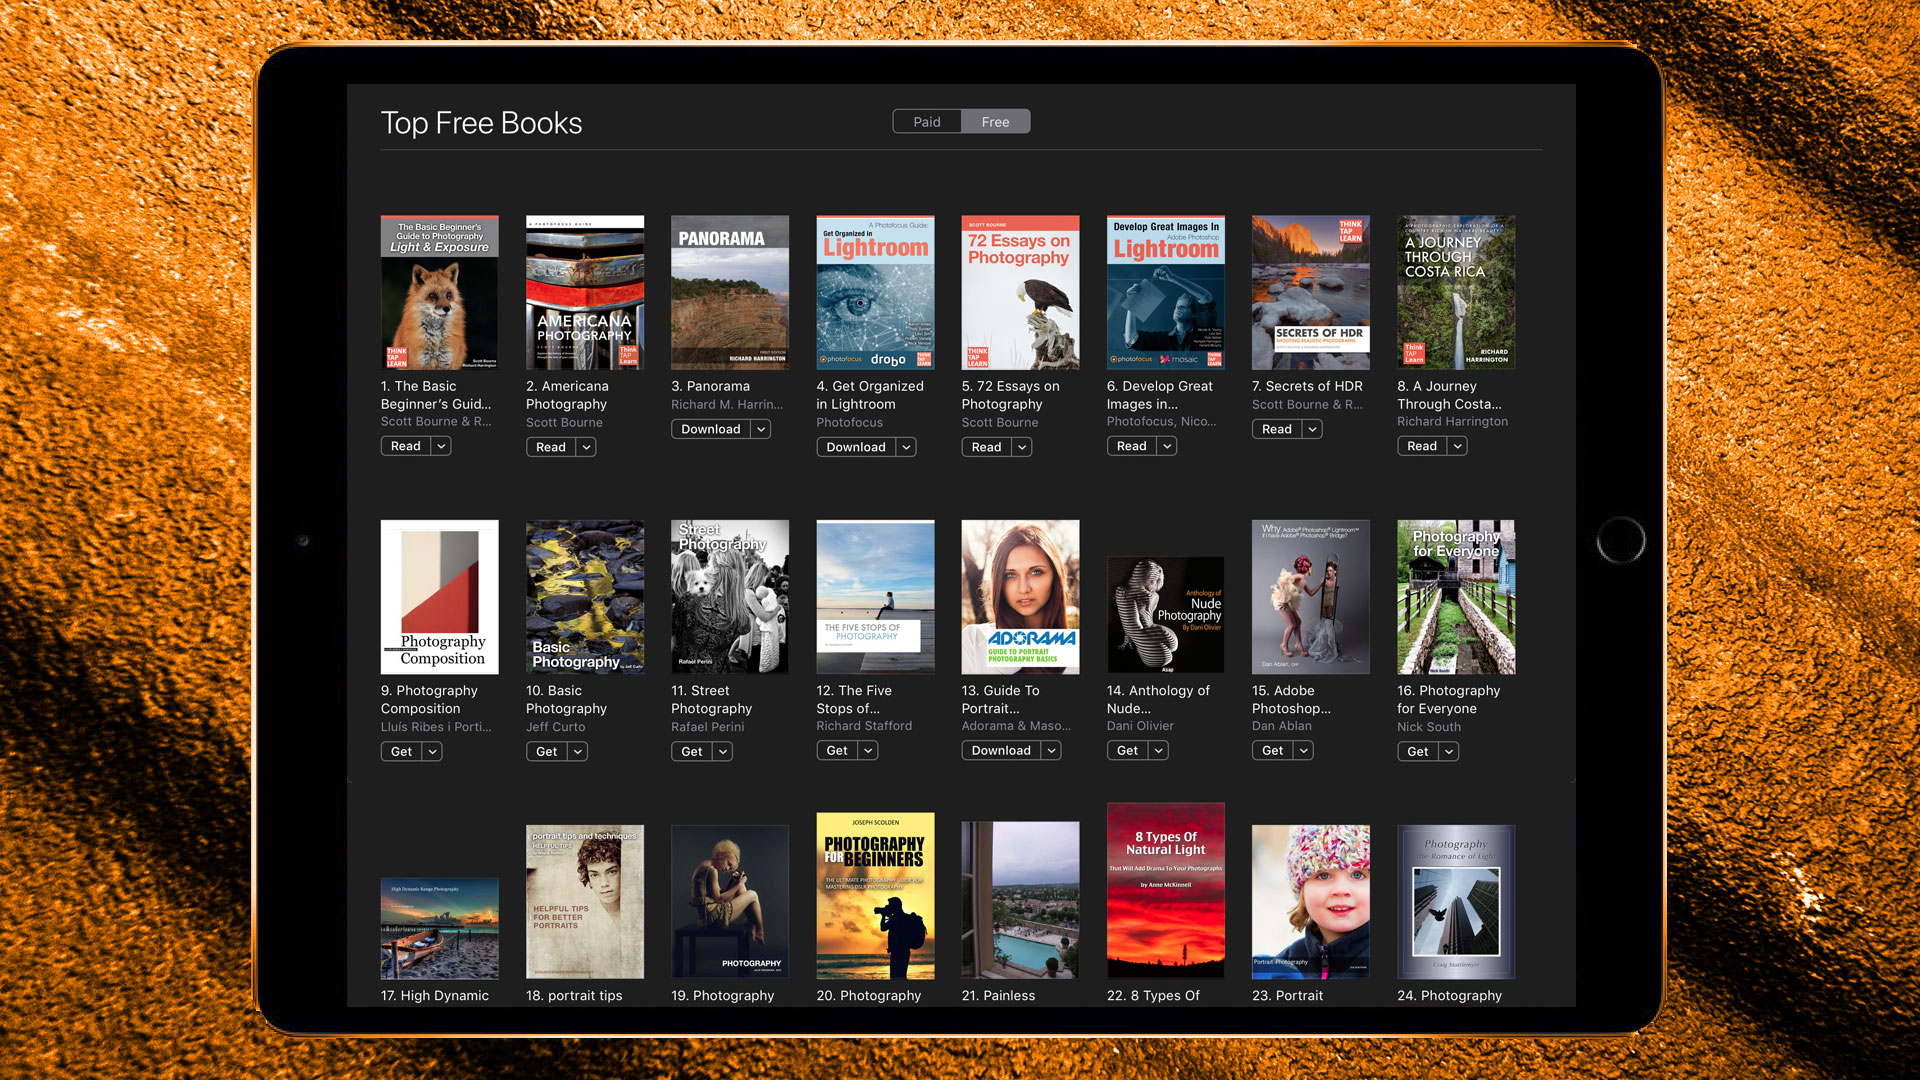The width and height of the screenshot is (1920, 1080).
Task: Click Read for The Basic Beginner's Guide
Action: click(406, 445)
